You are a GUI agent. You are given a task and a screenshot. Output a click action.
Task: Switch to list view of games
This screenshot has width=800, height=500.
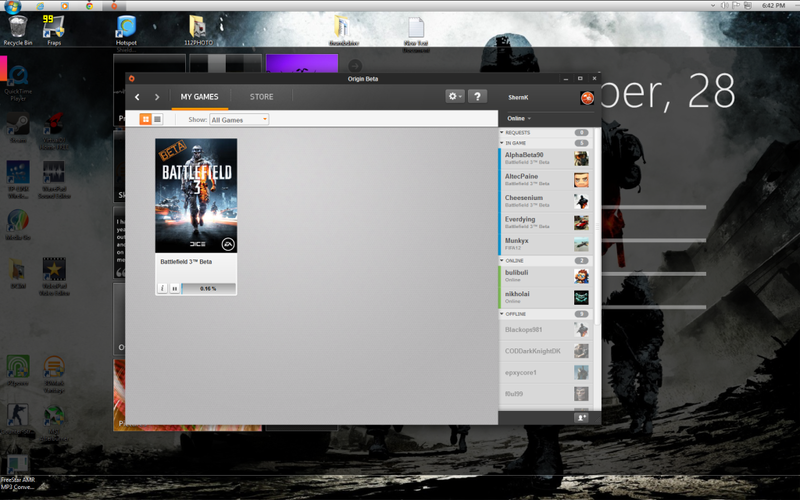pyautogui.click(x=157, y=119)
